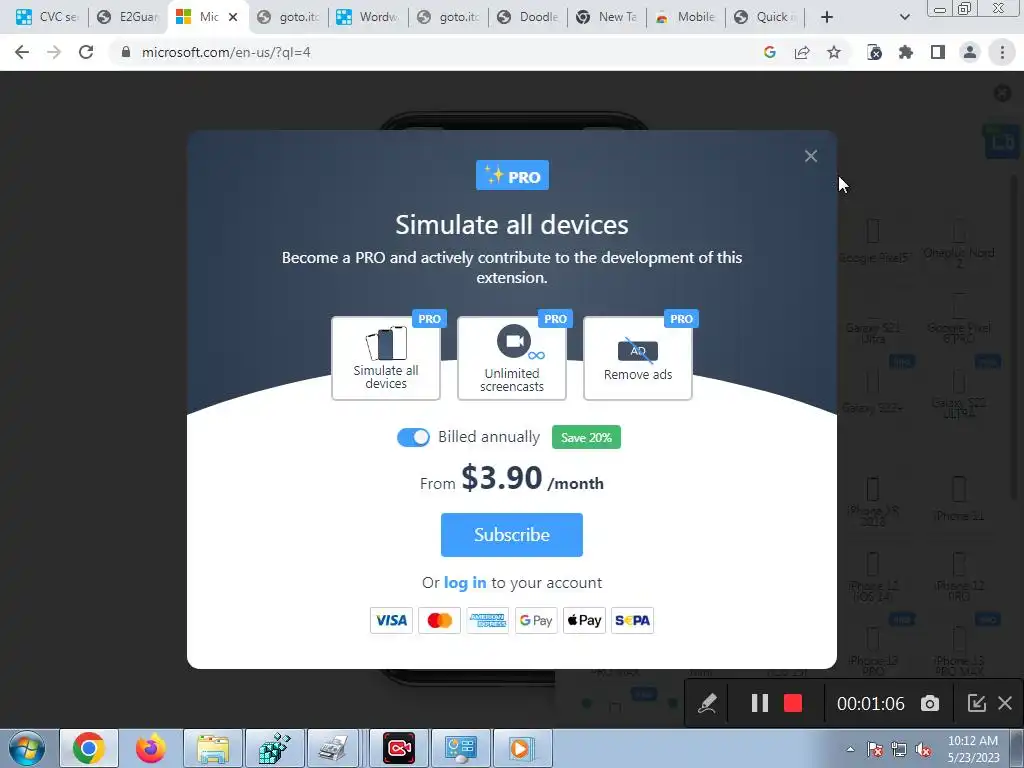Pause the screen recording
The height and width of the screenshot is (768, 1024).
click(760, 703)
